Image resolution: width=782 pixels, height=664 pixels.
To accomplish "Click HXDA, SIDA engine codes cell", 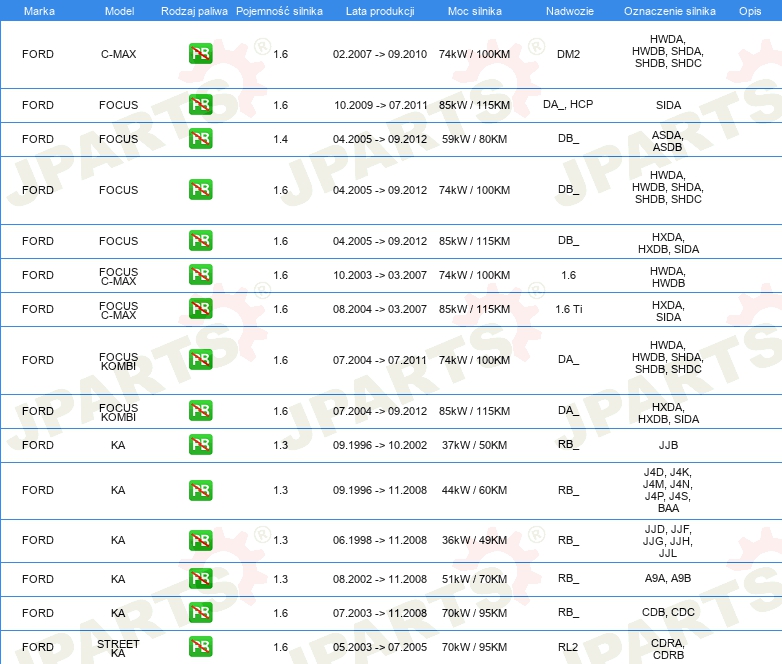I will coord(668,311).
